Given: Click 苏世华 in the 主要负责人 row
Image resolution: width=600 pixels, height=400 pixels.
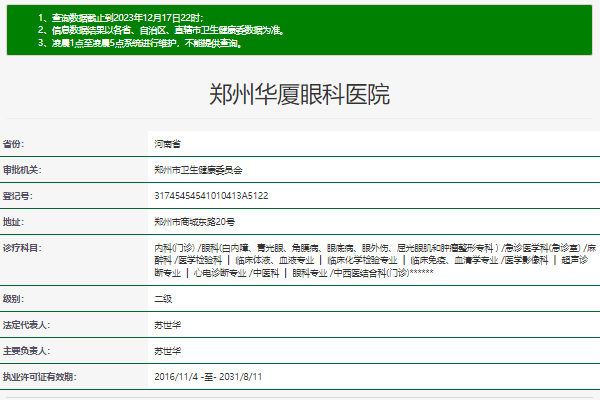Looking at the screenshot, I should [167, 351].
